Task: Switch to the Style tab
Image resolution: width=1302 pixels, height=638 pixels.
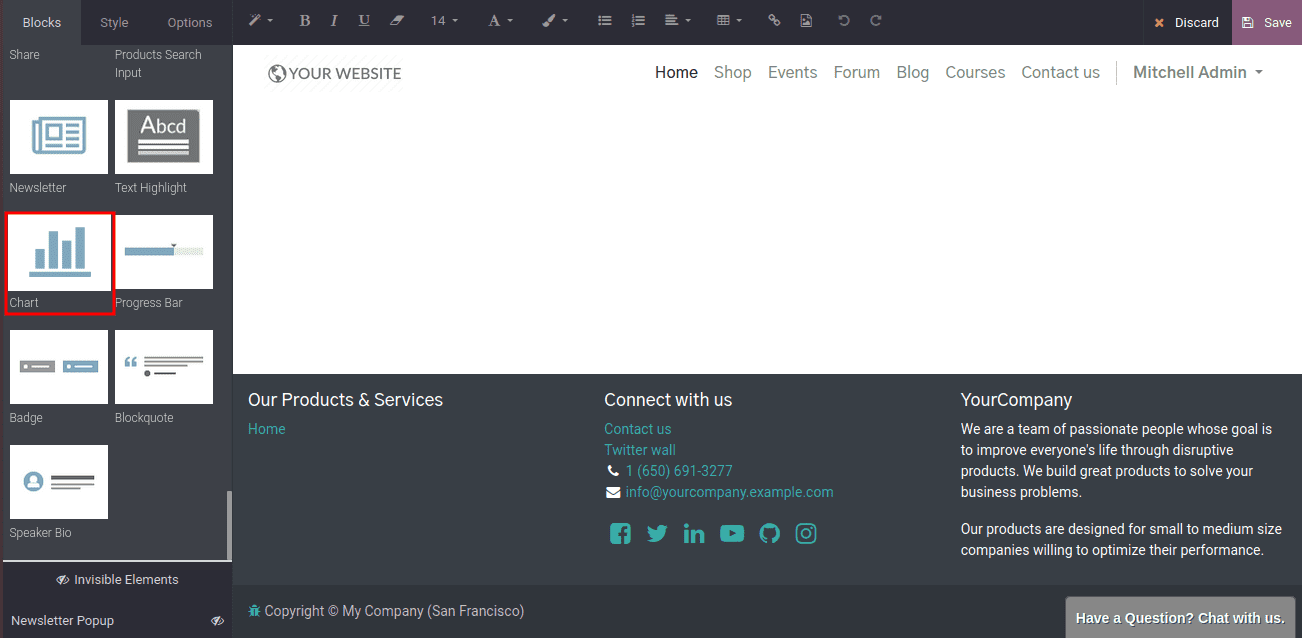Action: [x=114, y=22]
